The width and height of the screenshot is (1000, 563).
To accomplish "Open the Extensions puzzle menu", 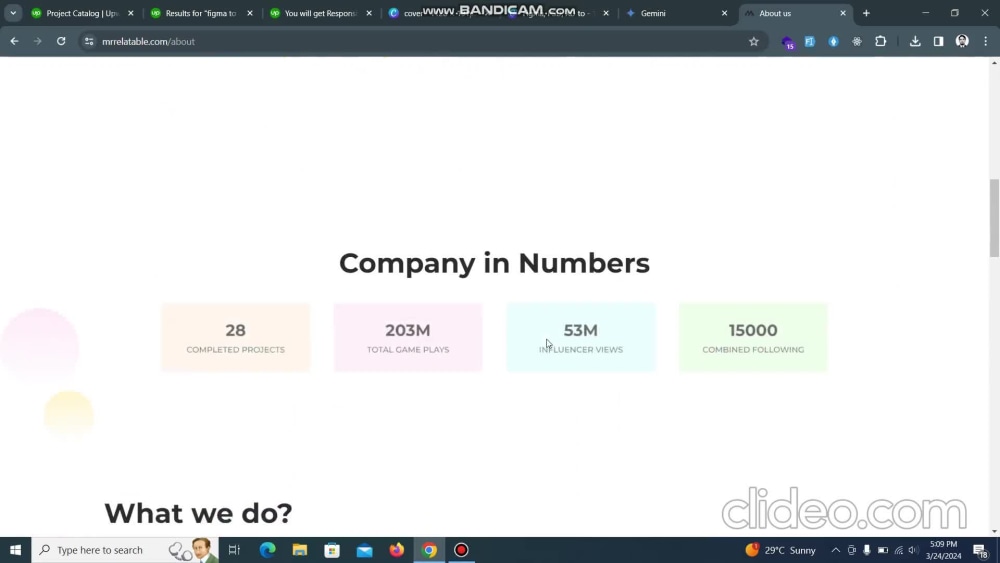I will point(881,41).
